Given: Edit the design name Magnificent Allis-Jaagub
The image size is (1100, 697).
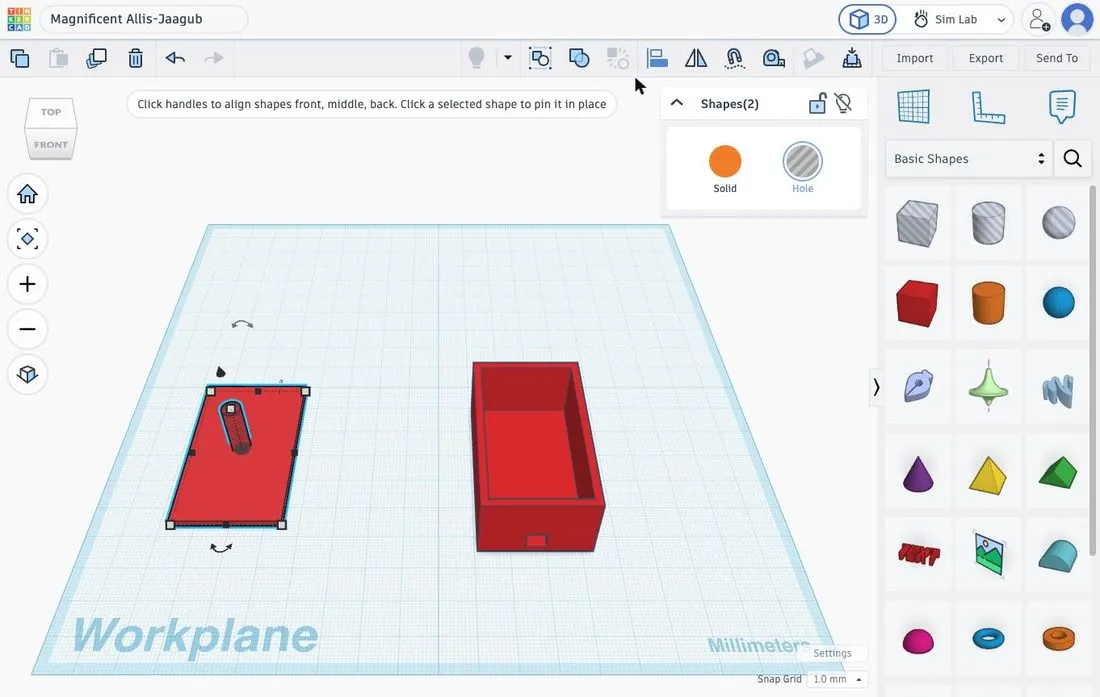Looking at the screenshot, I should coord(144,19).
